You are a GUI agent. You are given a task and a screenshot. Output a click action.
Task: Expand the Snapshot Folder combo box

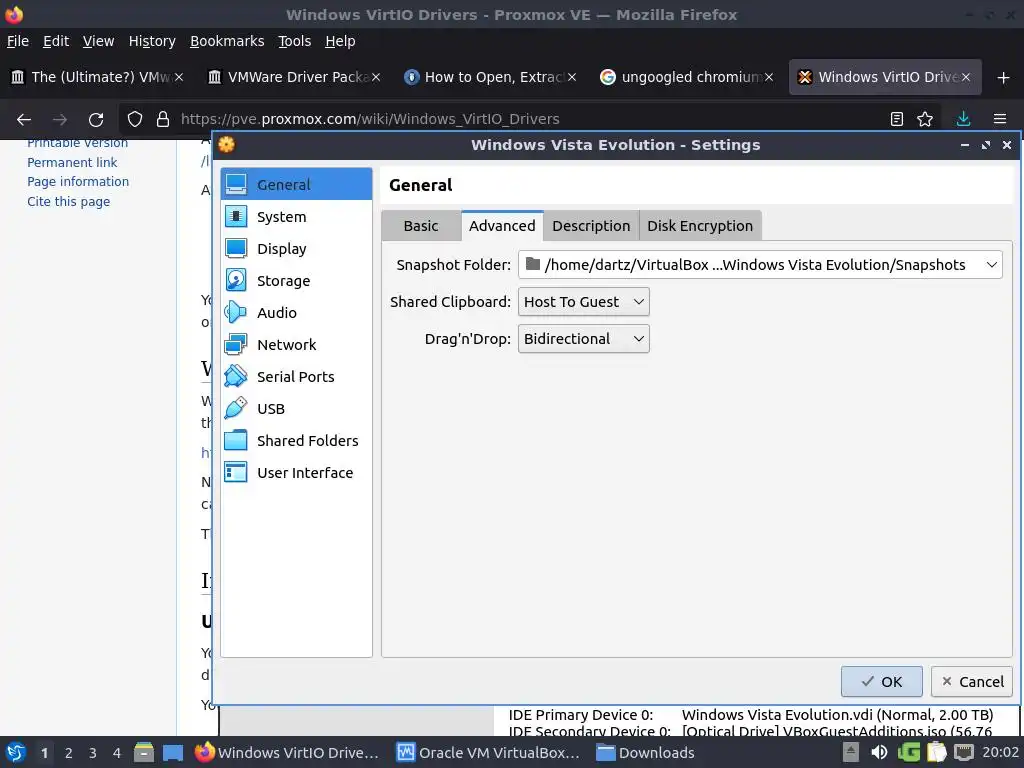pos(760,264)
